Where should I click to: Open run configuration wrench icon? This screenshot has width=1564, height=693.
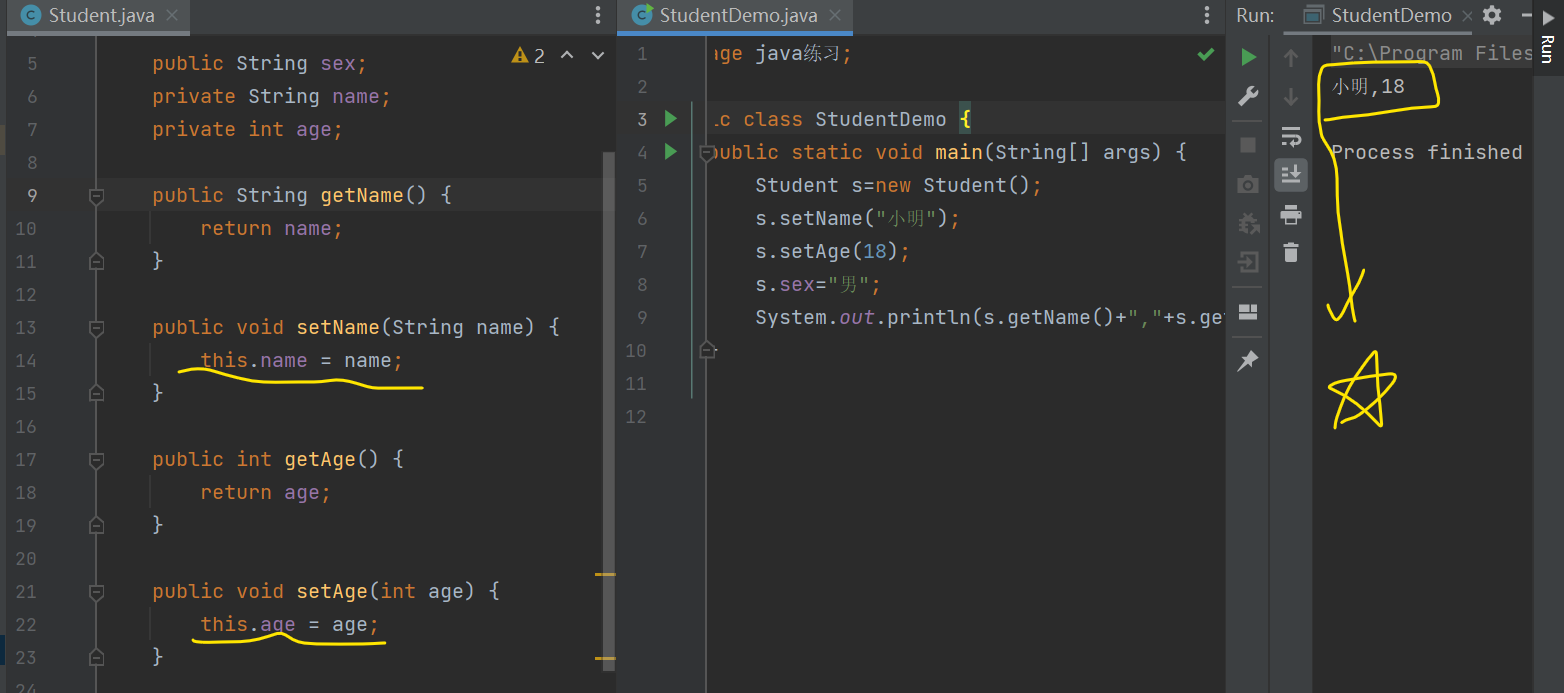(x=1248, y=97)
